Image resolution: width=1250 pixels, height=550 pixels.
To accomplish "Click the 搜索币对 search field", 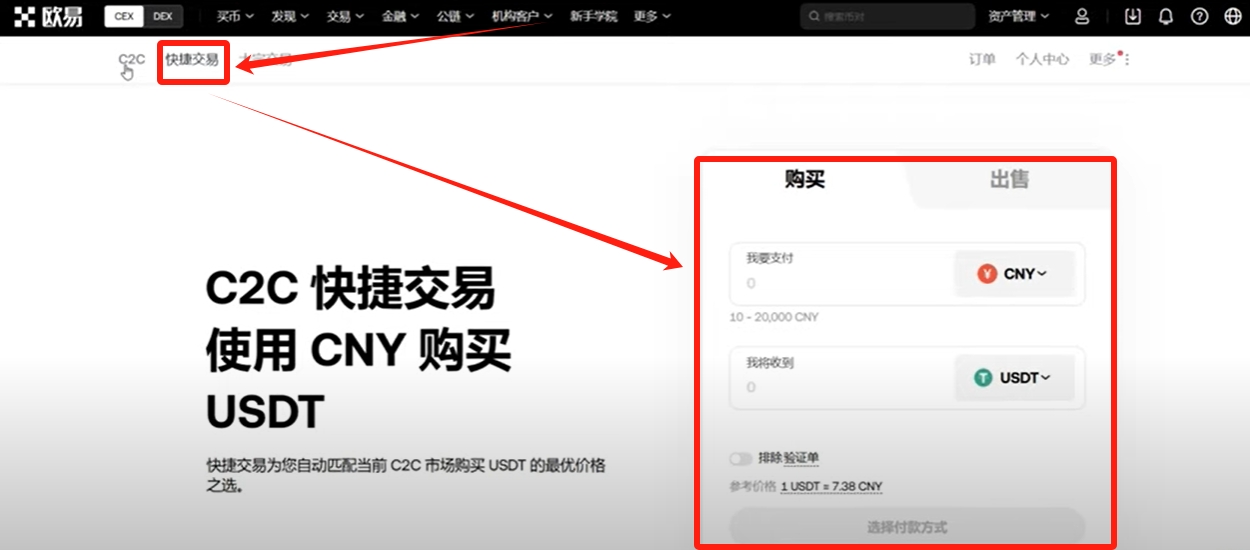I will [x=887, y=16].
